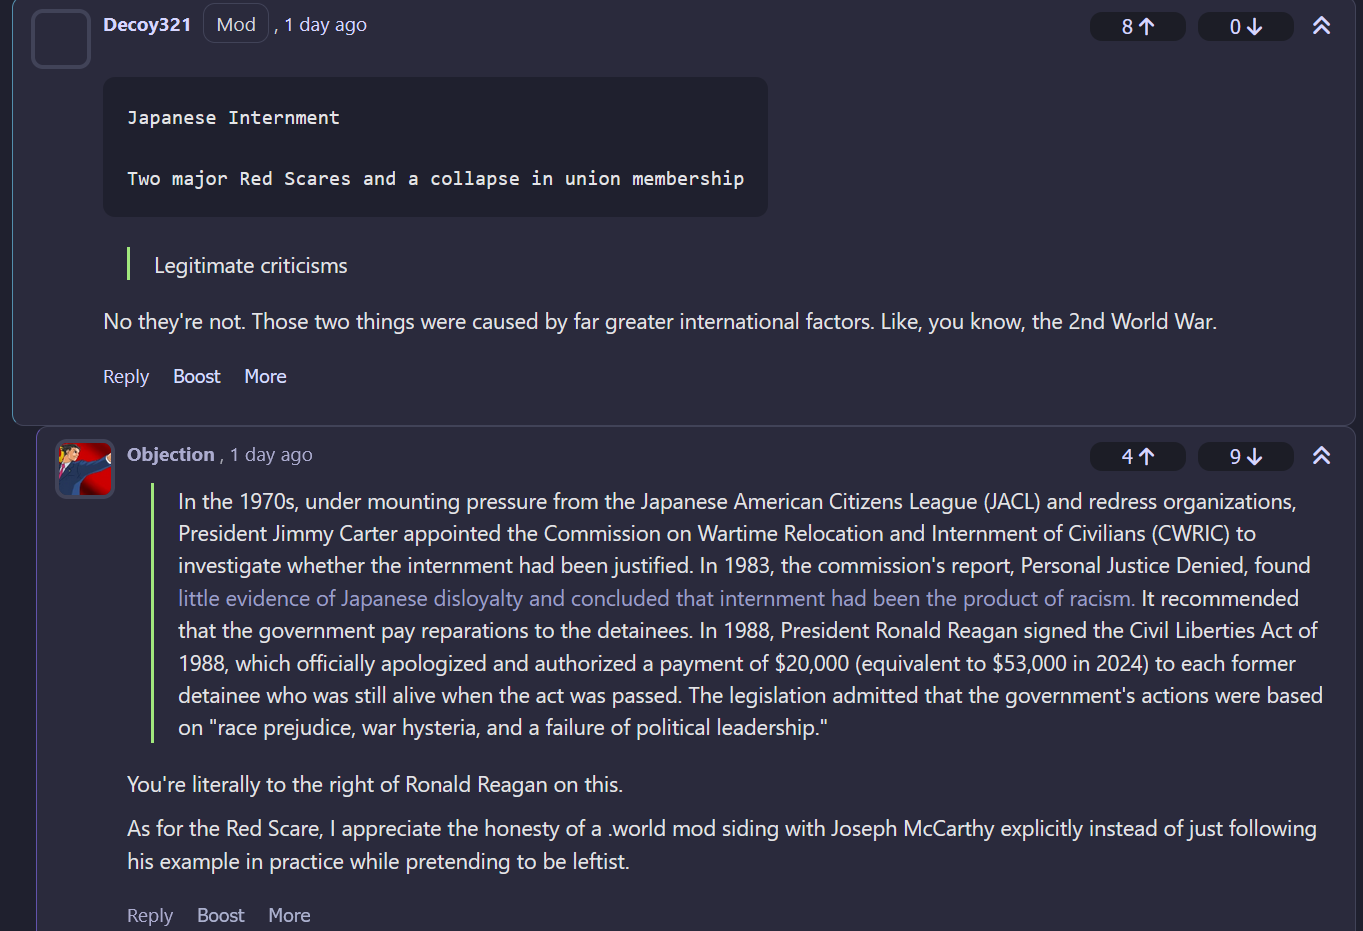Open More options under Objection's comment
Image resolution: width=1363 pixels, height=931 pixels.
[289, 916]
